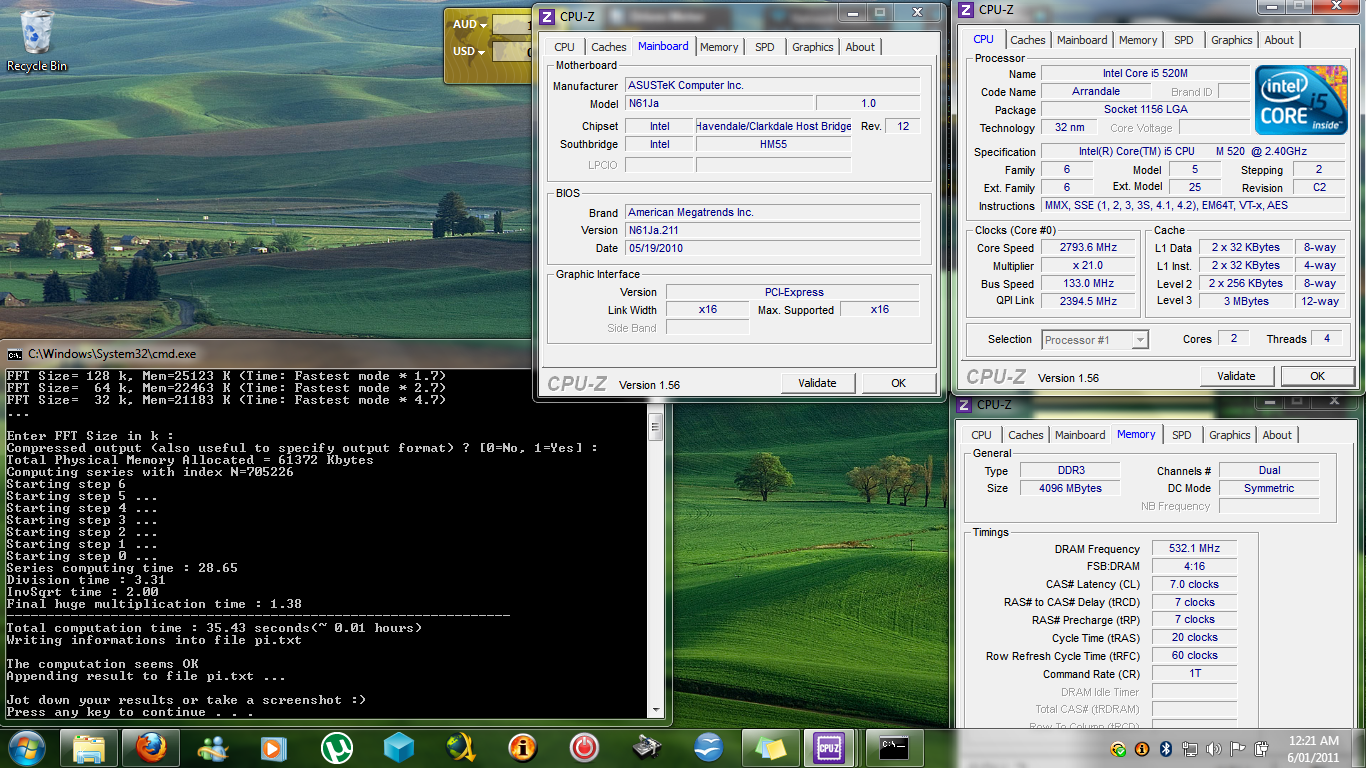Open SPD tab in Mainboard CPU-Z window
Image resolution: width=1366 pixels, height=768 pixels.
pos(765,47)
